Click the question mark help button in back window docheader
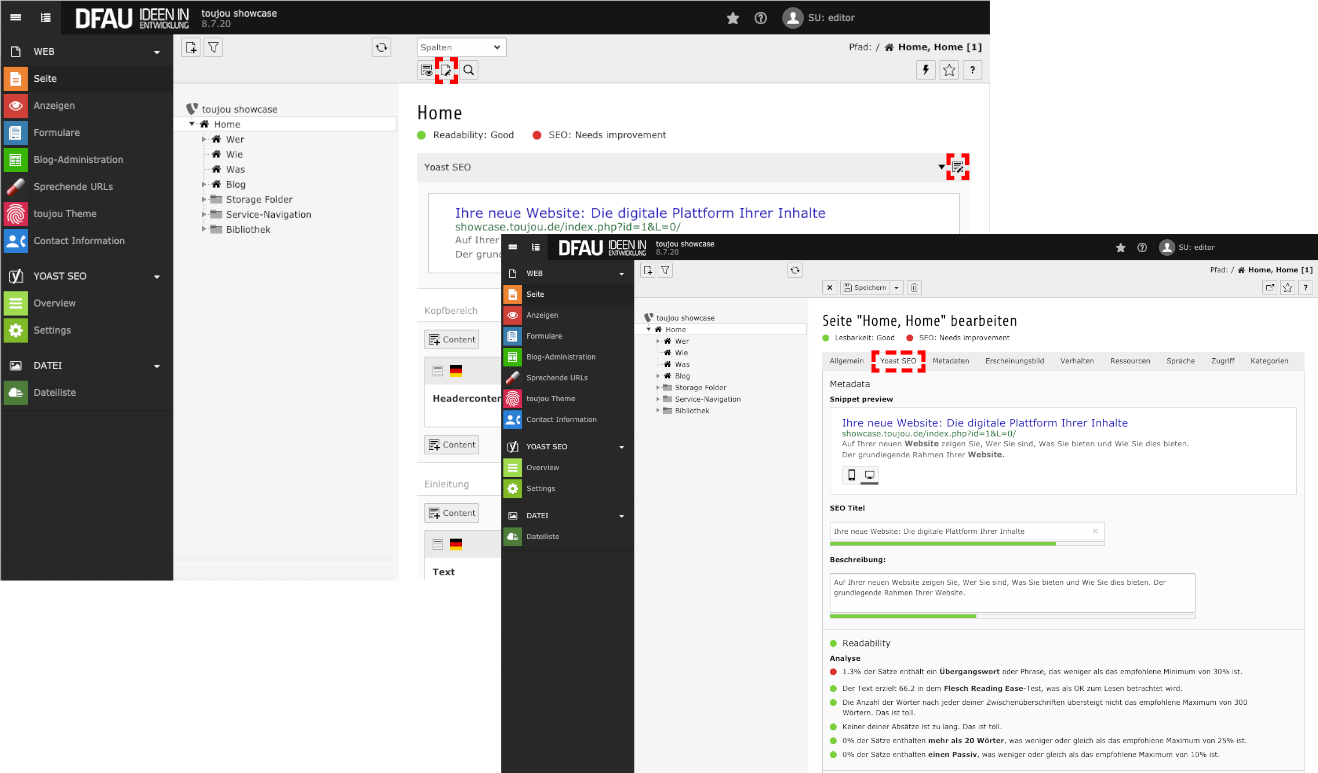 point(971,70)
